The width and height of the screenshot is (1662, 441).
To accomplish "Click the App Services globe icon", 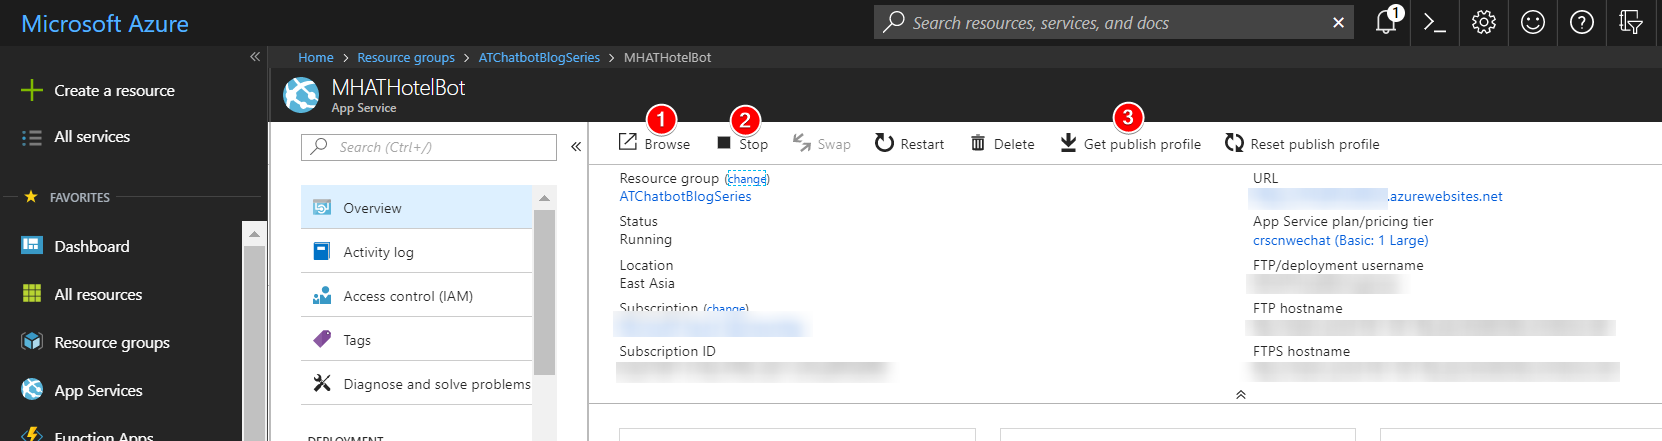I will coord(32,389).
